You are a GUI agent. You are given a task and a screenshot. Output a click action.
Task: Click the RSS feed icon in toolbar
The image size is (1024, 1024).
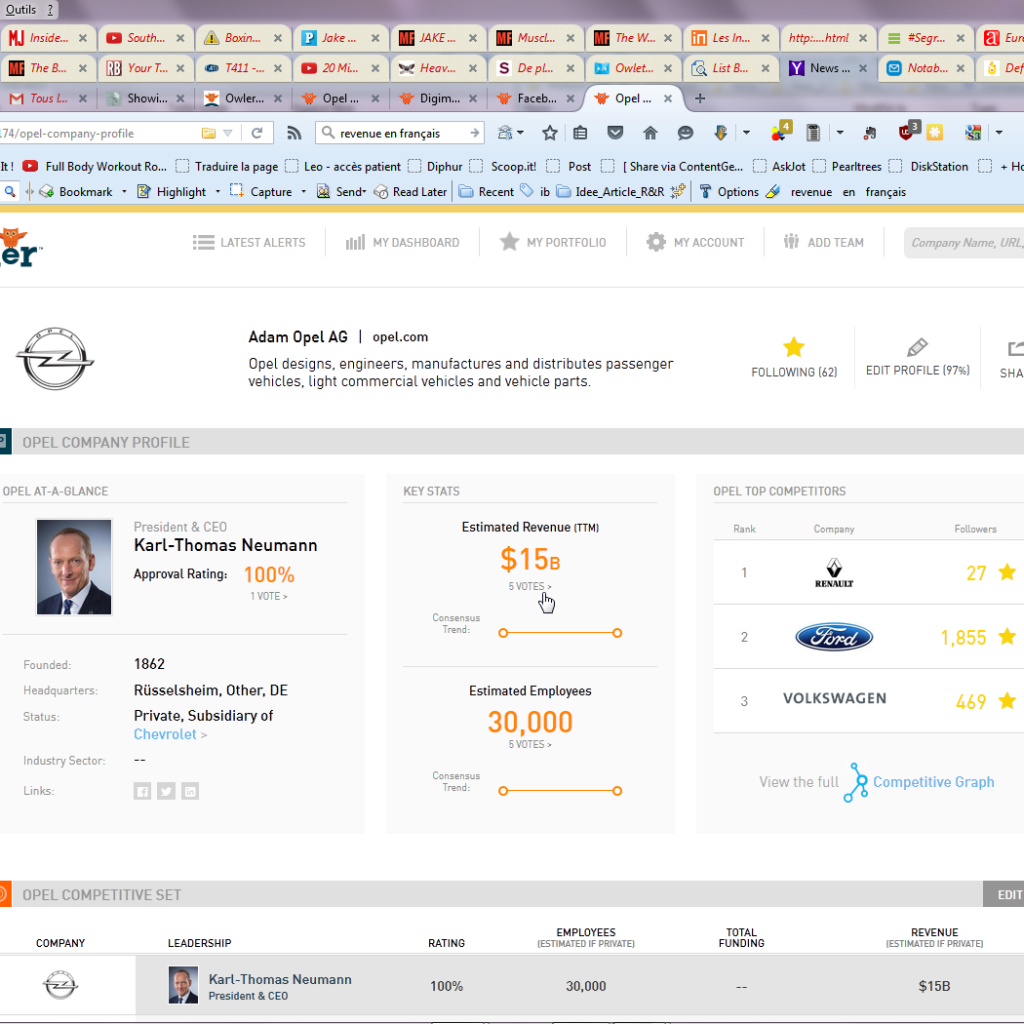(294, 133)
